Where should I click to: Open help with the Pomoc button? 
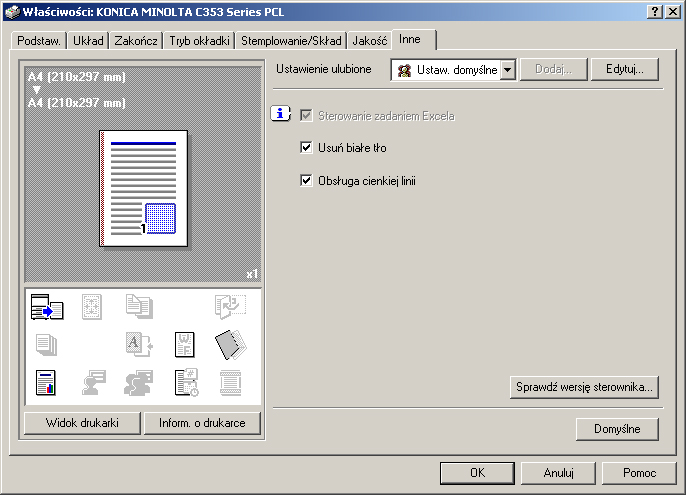click(639, 473)
